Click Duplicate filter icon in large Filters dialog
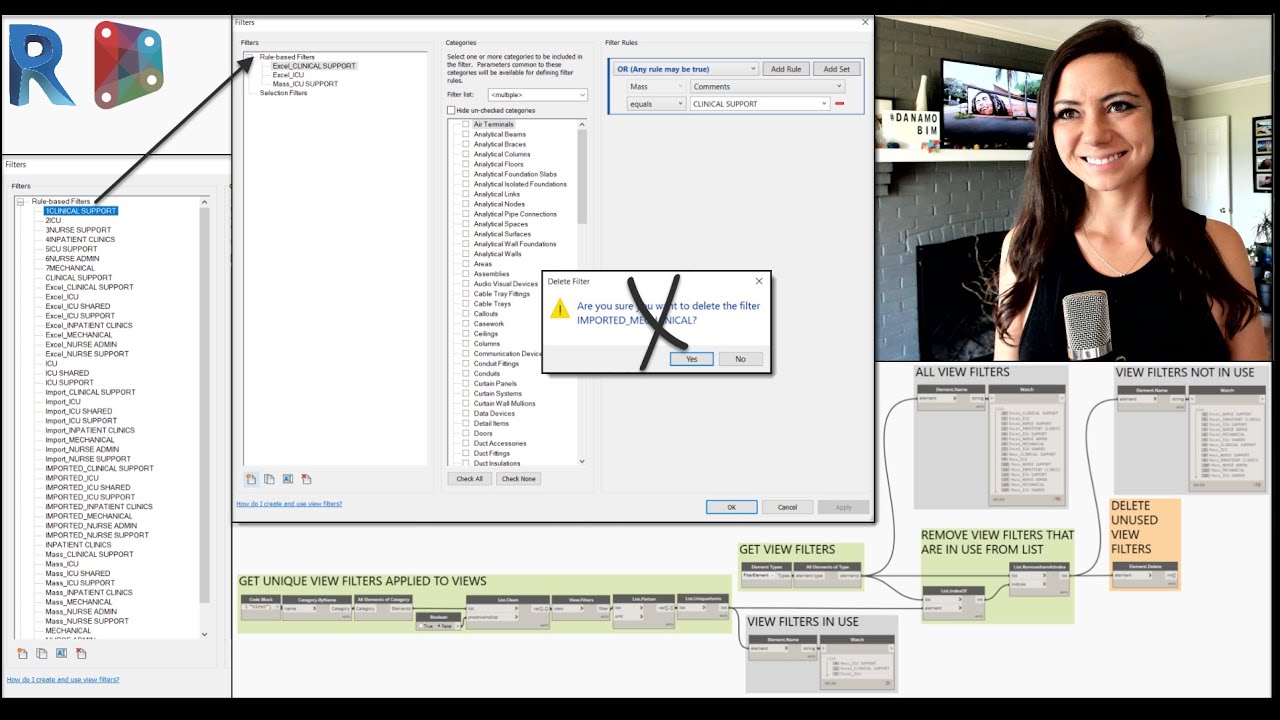The image size is (1280, 720). pyautogui.click(x=269, y=479)
